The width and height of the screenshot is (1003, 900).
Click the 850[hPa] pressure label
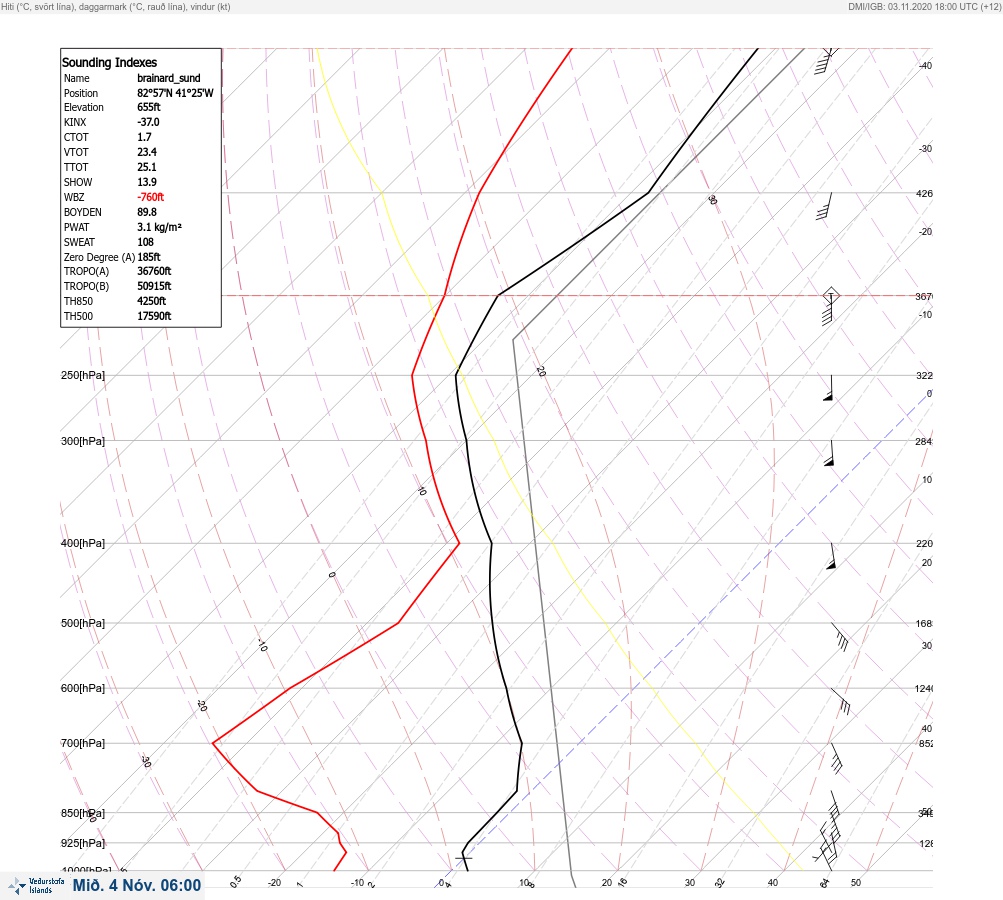point(83,814)
